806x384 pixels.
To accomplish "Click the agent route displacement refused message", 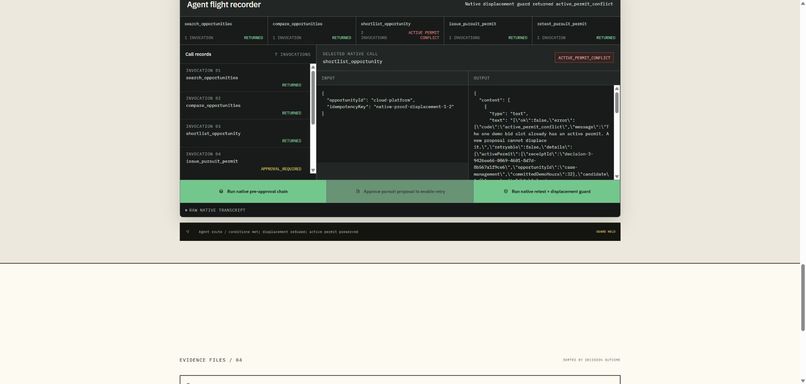I will [x=278, y=232].
